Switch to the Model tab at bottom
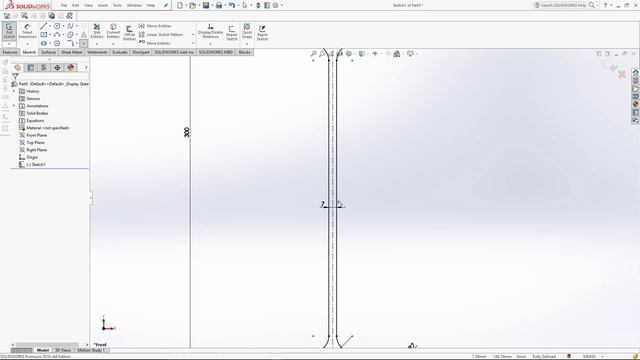 [43, 350]
